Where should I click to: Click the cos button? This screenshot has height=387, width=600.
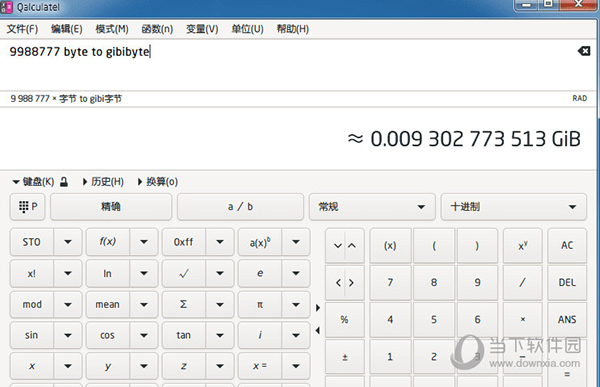pyautogui.click(x=108, y=335)
